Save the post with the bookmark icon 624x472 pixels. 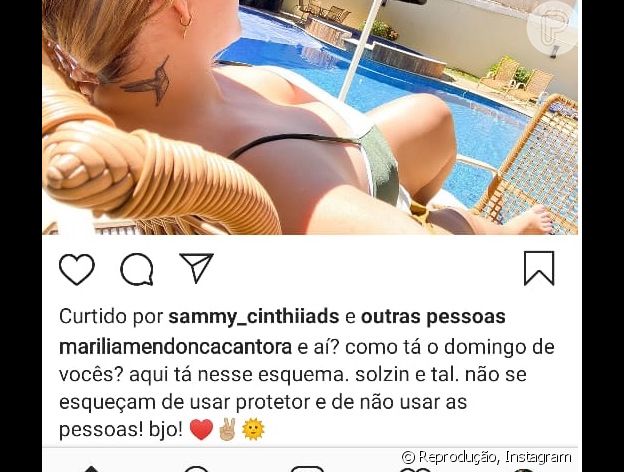539,268
